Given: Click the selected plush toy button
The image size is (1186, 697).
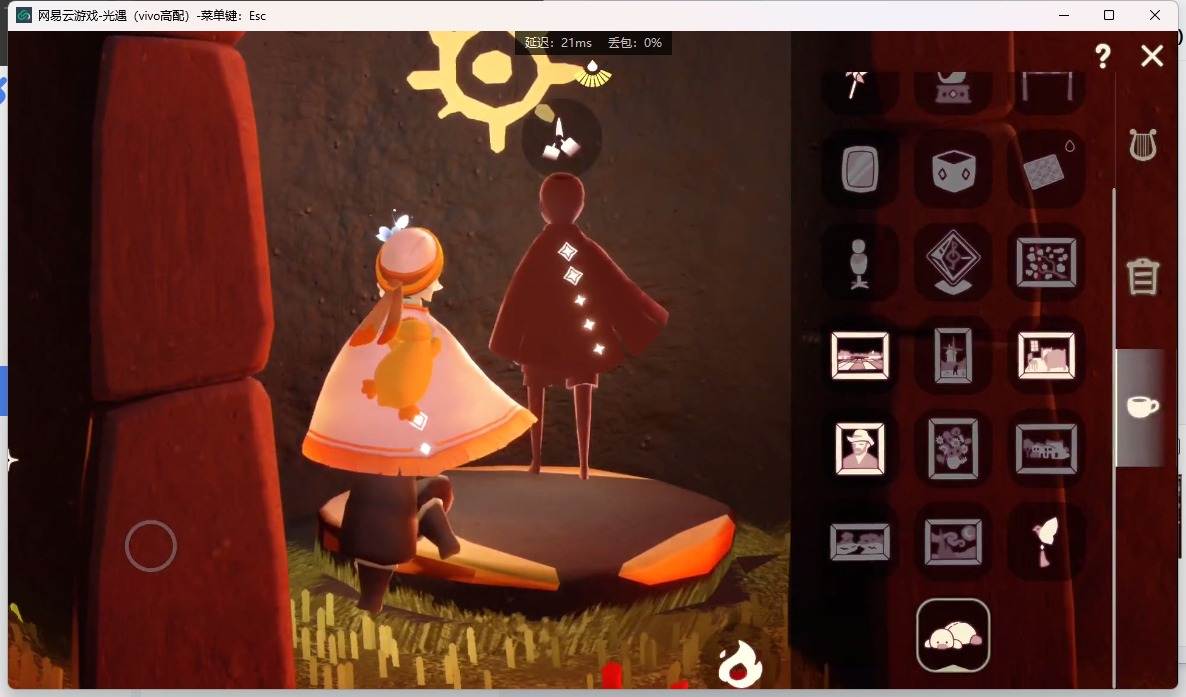Looking at the screenshot, I should (x=953, y=635).
